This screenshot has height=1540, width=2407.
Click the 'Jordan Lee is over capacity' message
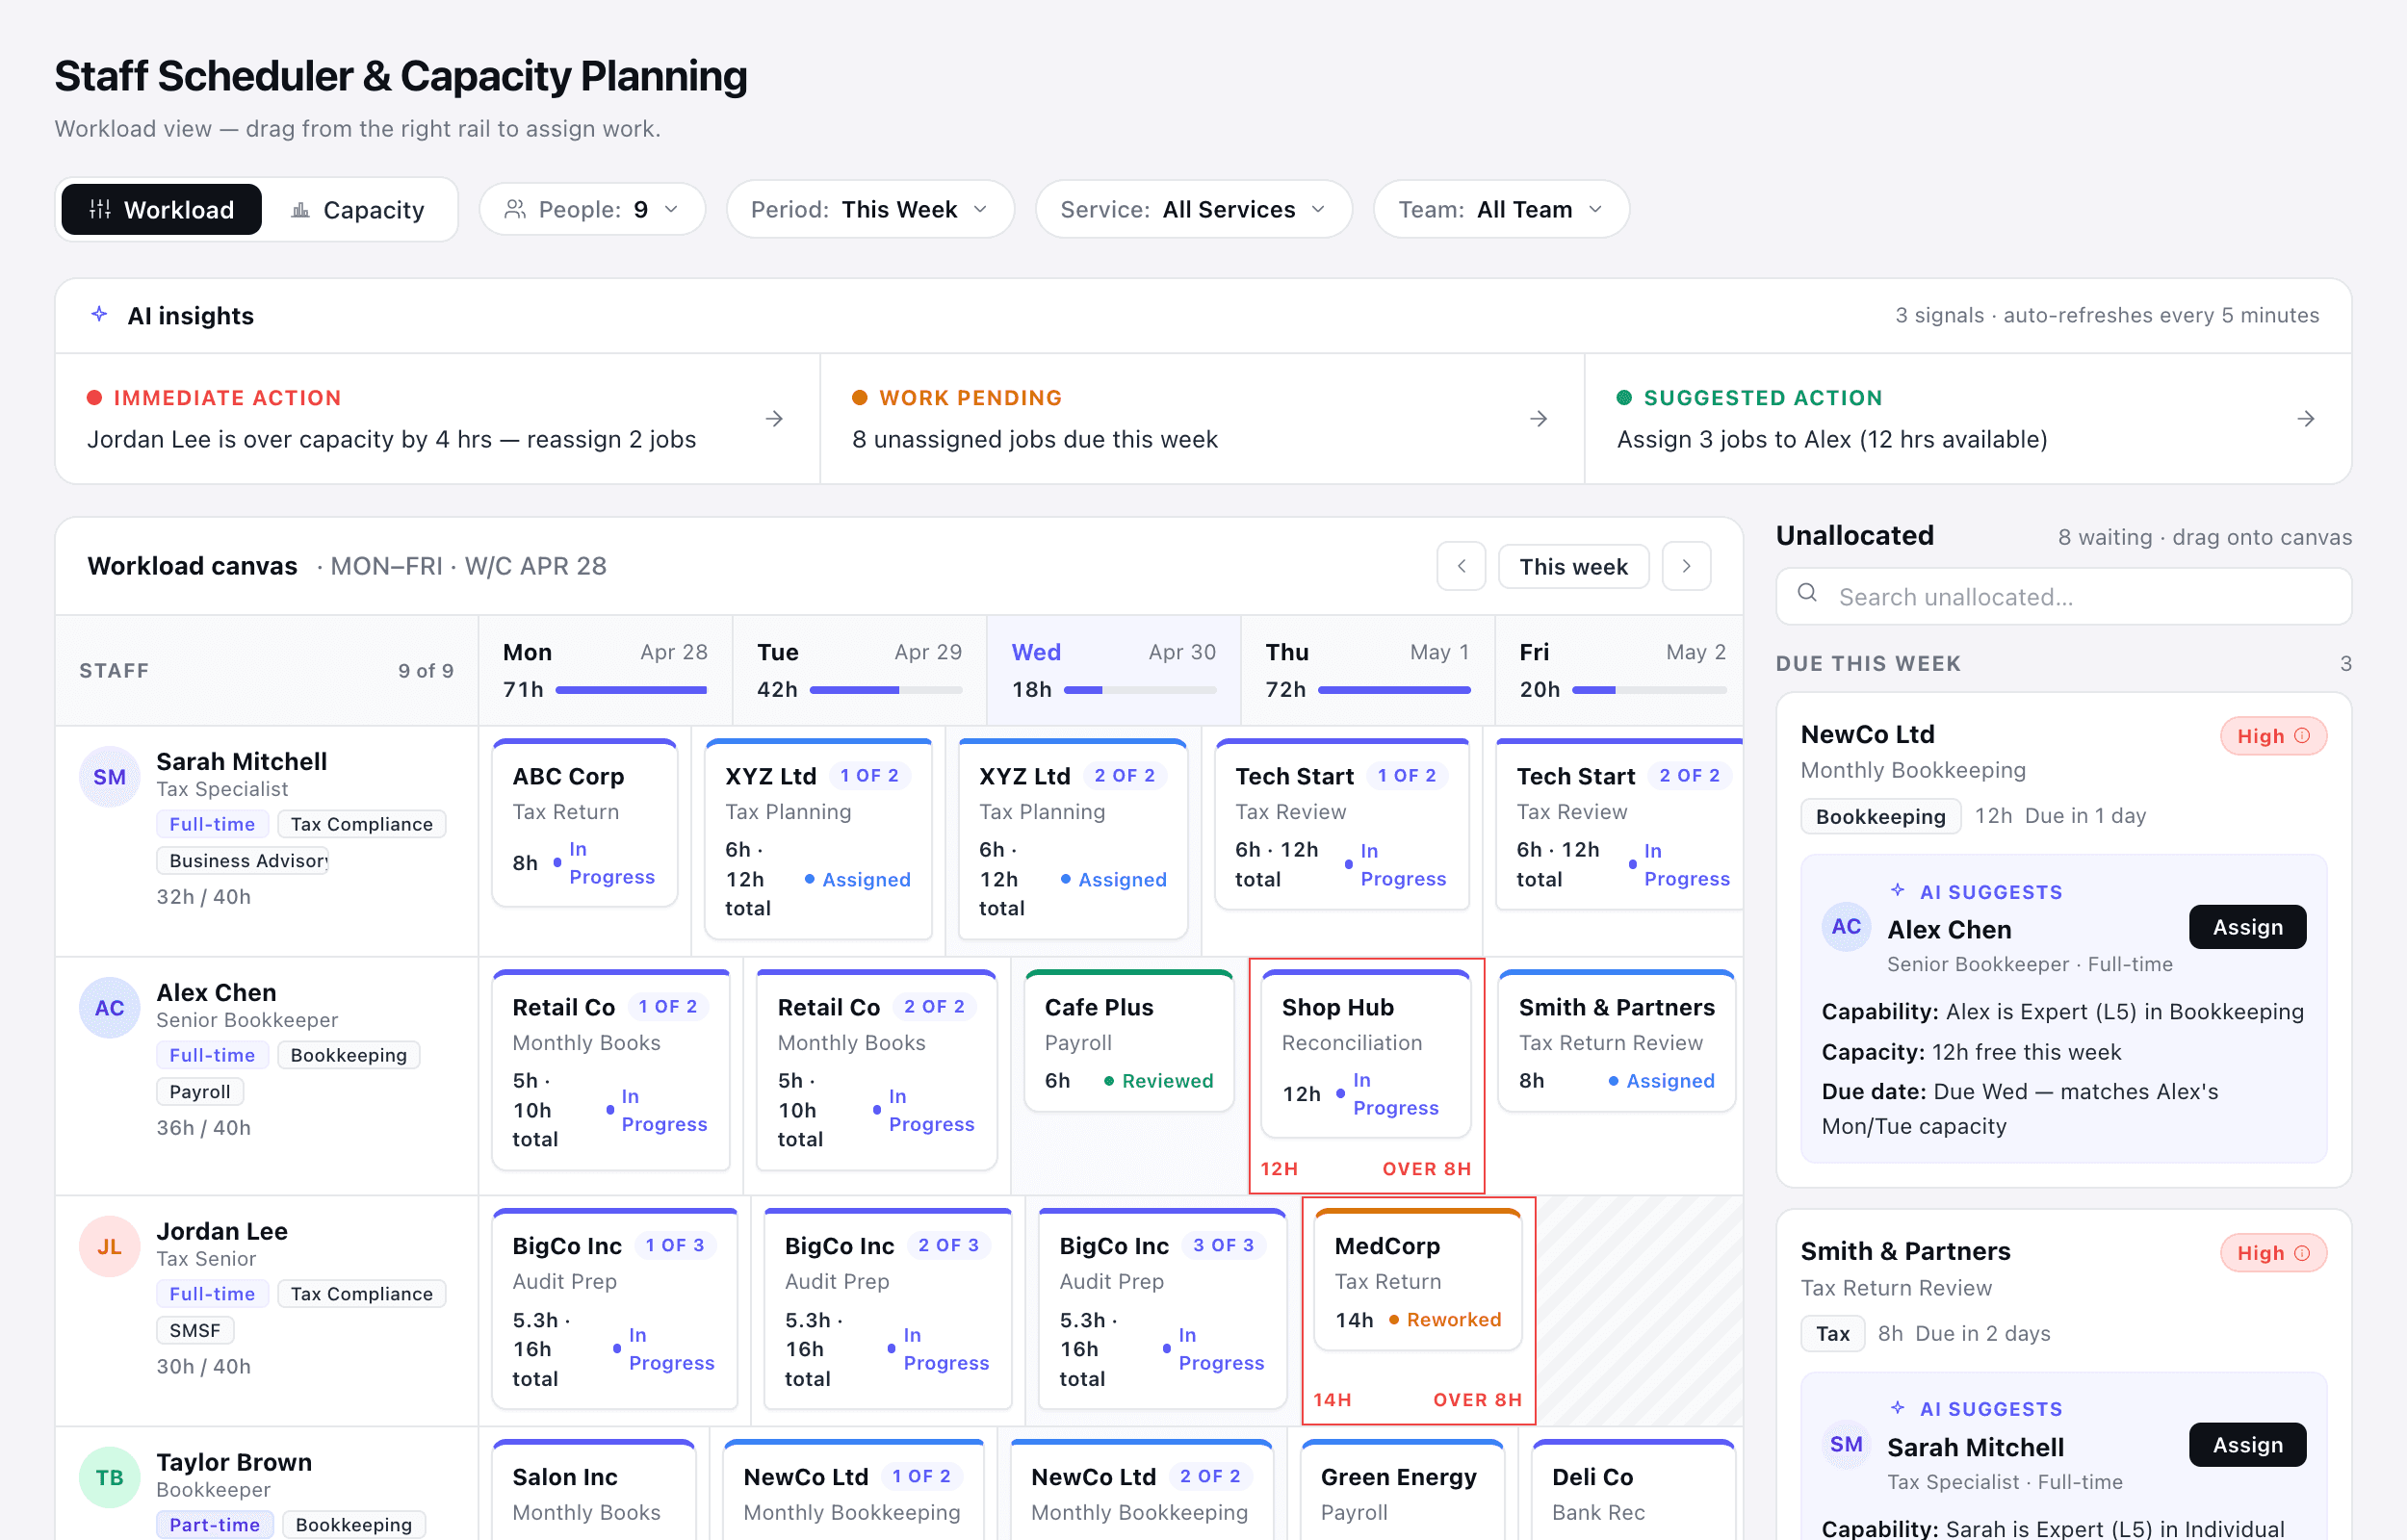point(391,439)
